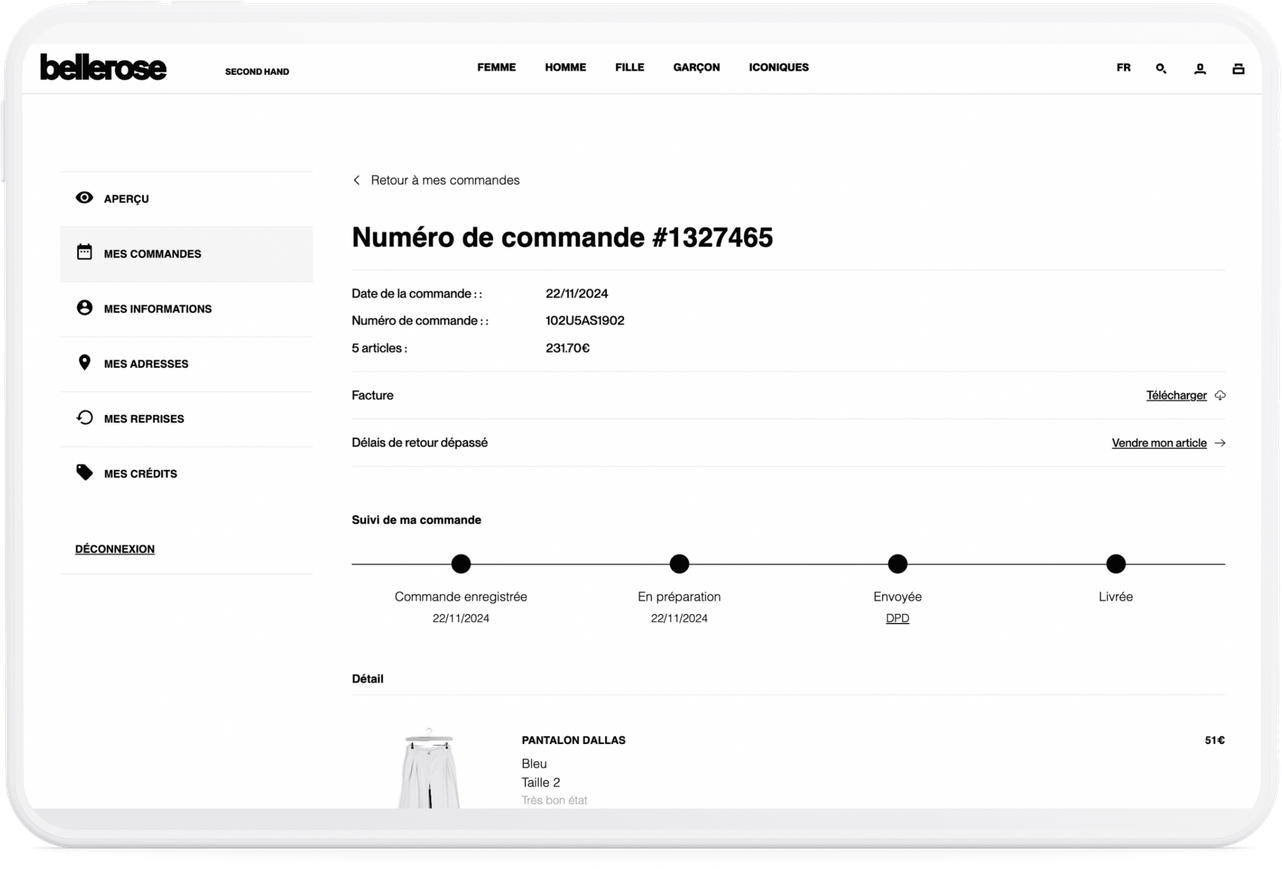Image resolution: width=1282 pixels, height=869 pixels.
Task: Click the Vendre mon article link
Action: pos(1159,443)
